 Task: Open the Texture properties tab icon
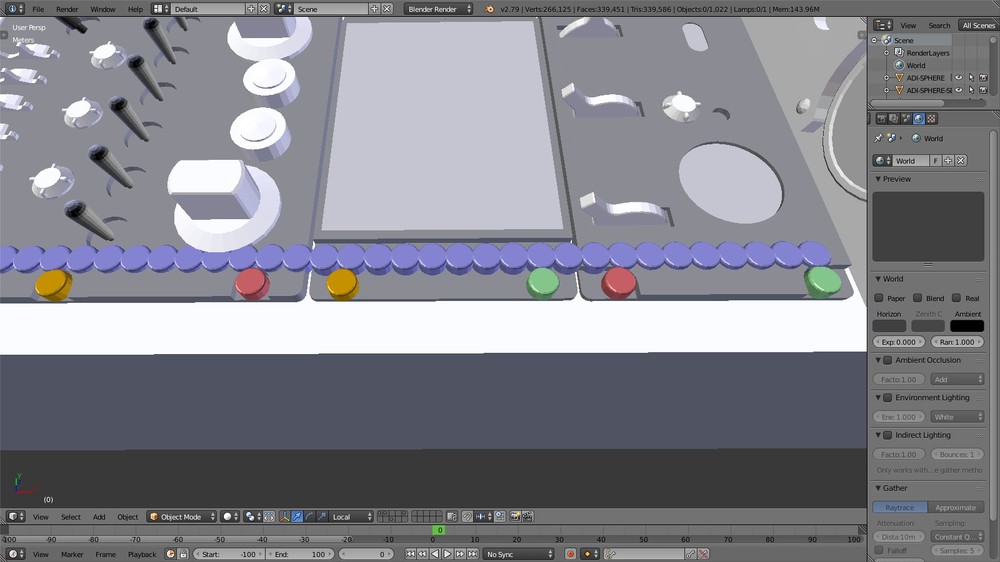click(931, 119)
